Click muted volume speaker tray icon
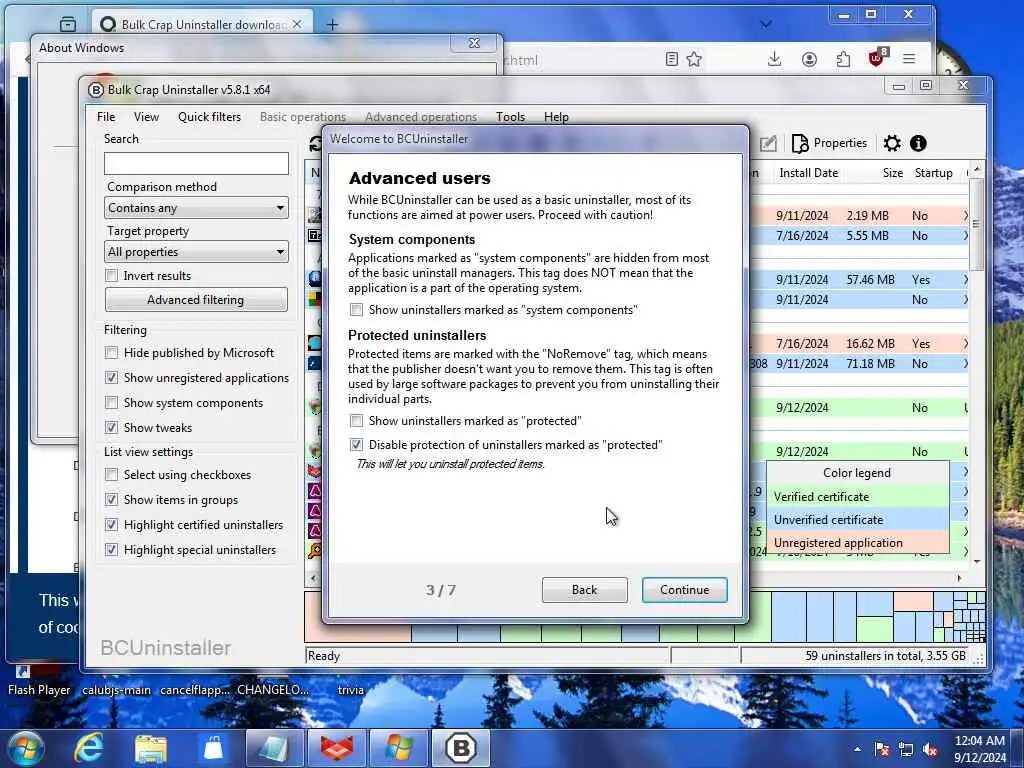The width and height of the screenshot is (1024, 768). [930, 749]
